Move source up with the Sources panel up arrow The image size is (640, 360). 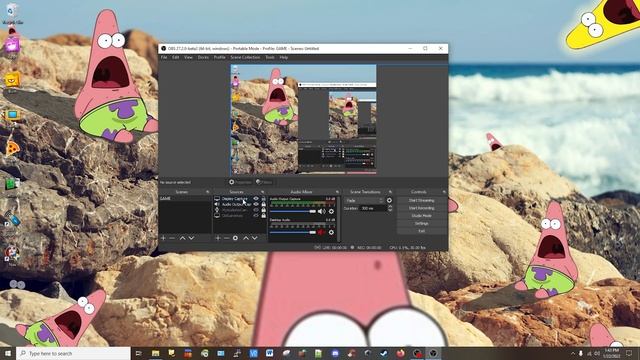[246, 238]
